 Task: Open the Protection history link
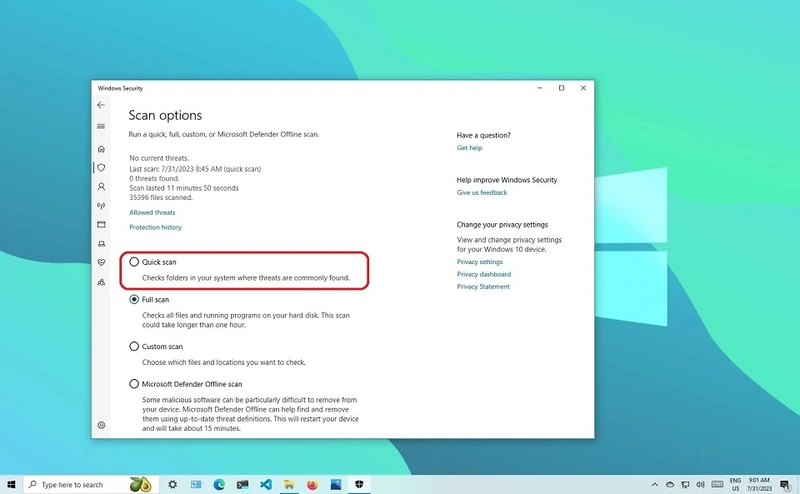click(x=155, y=227)
